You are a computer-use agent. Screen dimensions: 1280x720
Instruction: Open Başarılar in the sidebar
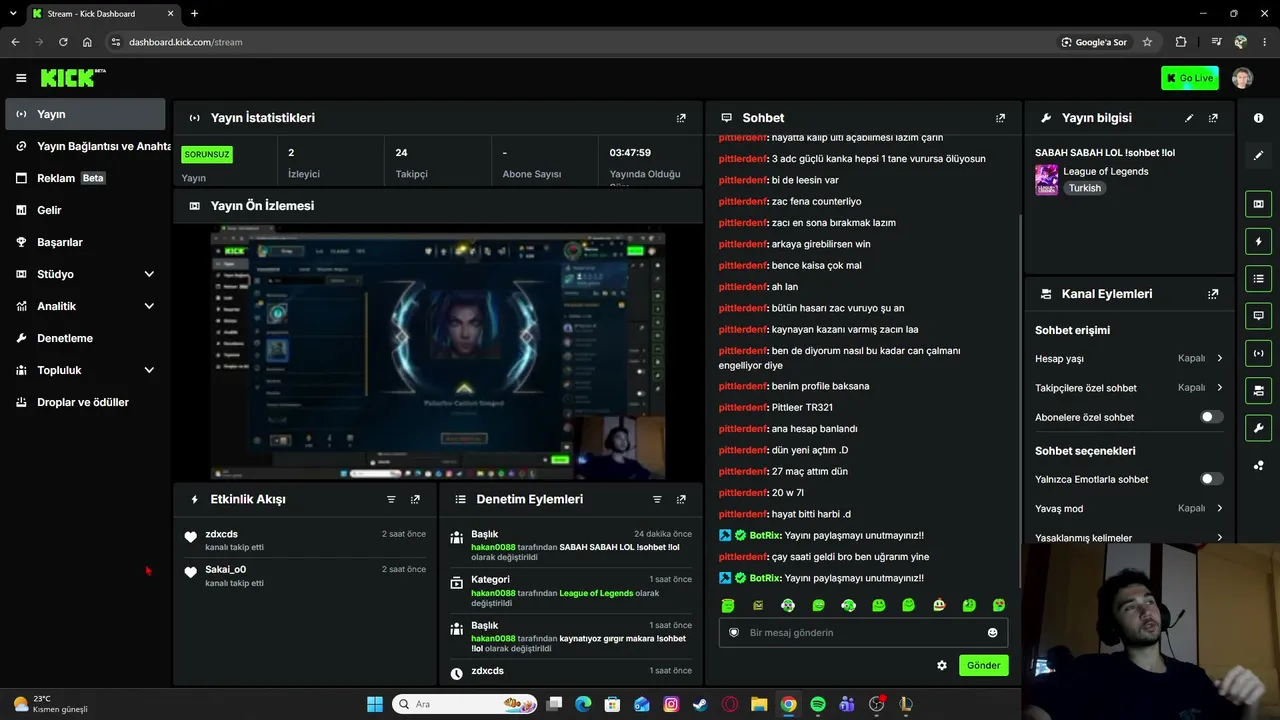(84, 242)
